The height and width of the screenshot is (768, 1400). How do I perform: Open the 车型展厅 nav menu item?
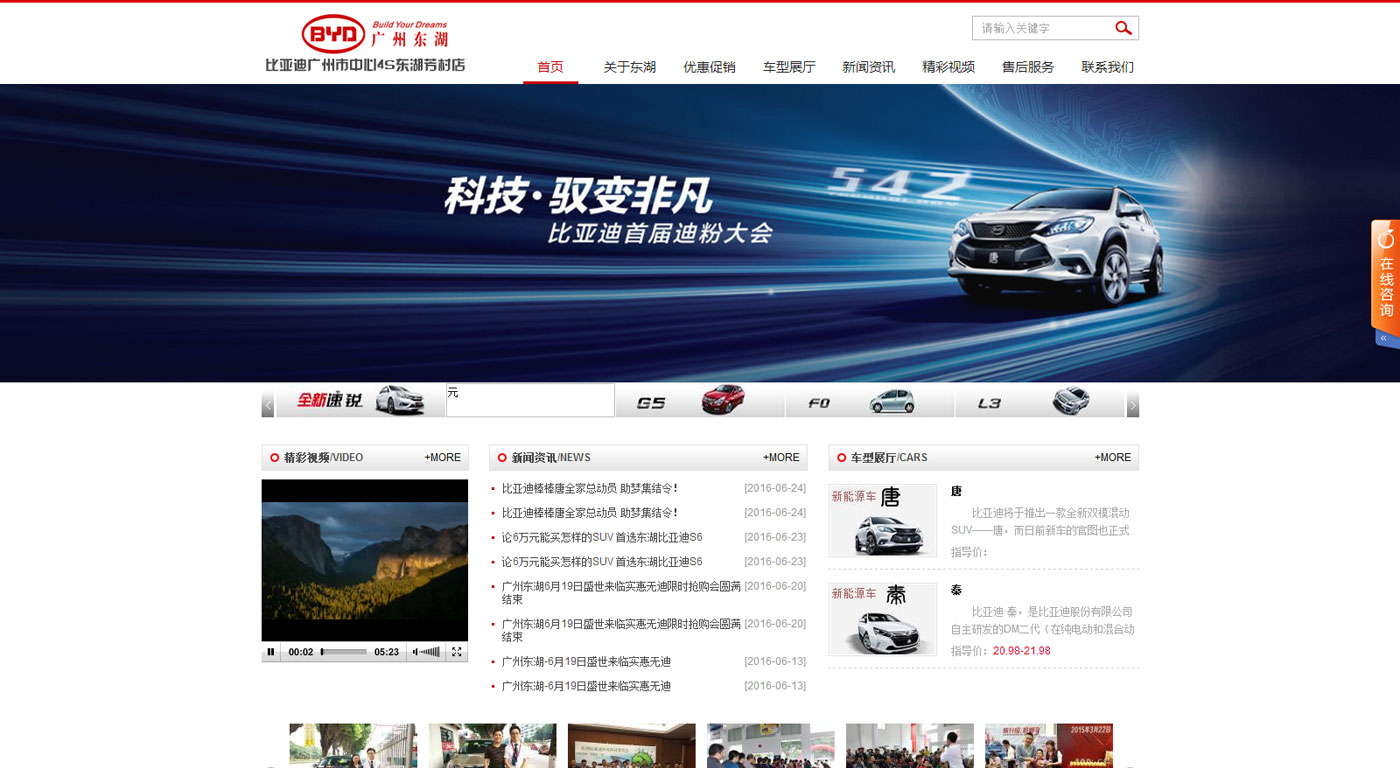789,67
